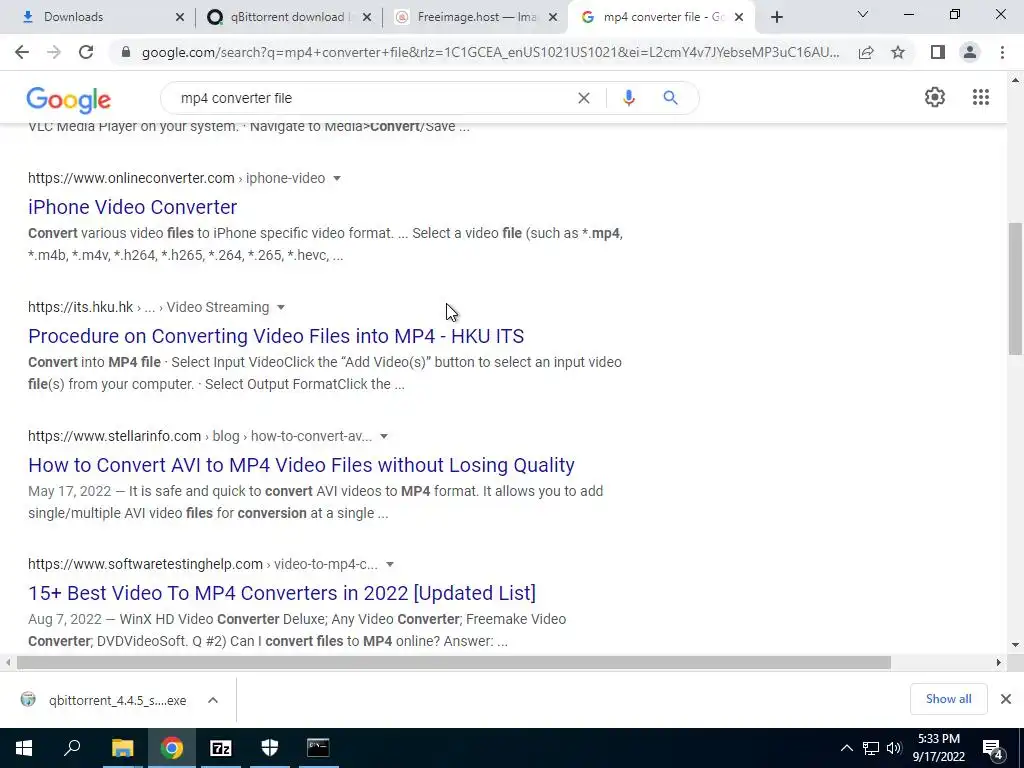Open Google apps grid
Screen dimensions: 1024x768
981,97
